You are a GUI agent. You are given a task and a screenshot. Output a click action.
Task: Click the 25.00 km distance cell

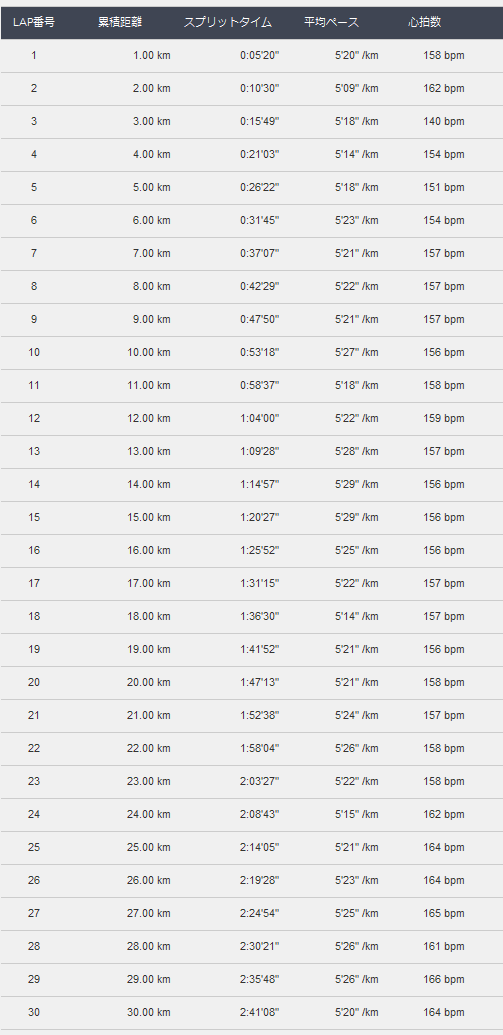pos(149,848)
